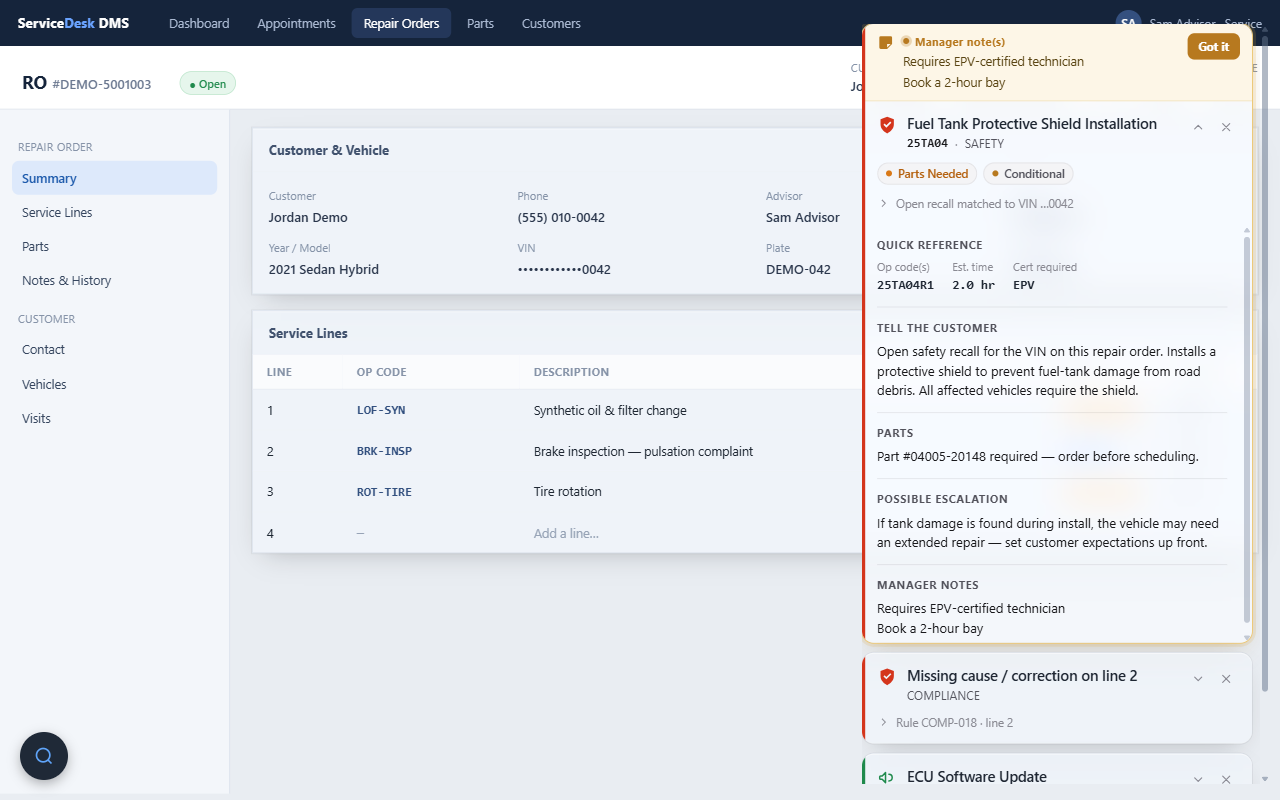
Task: Click the LINE column header
Action: pyautogui.click(x=279, y=372)
